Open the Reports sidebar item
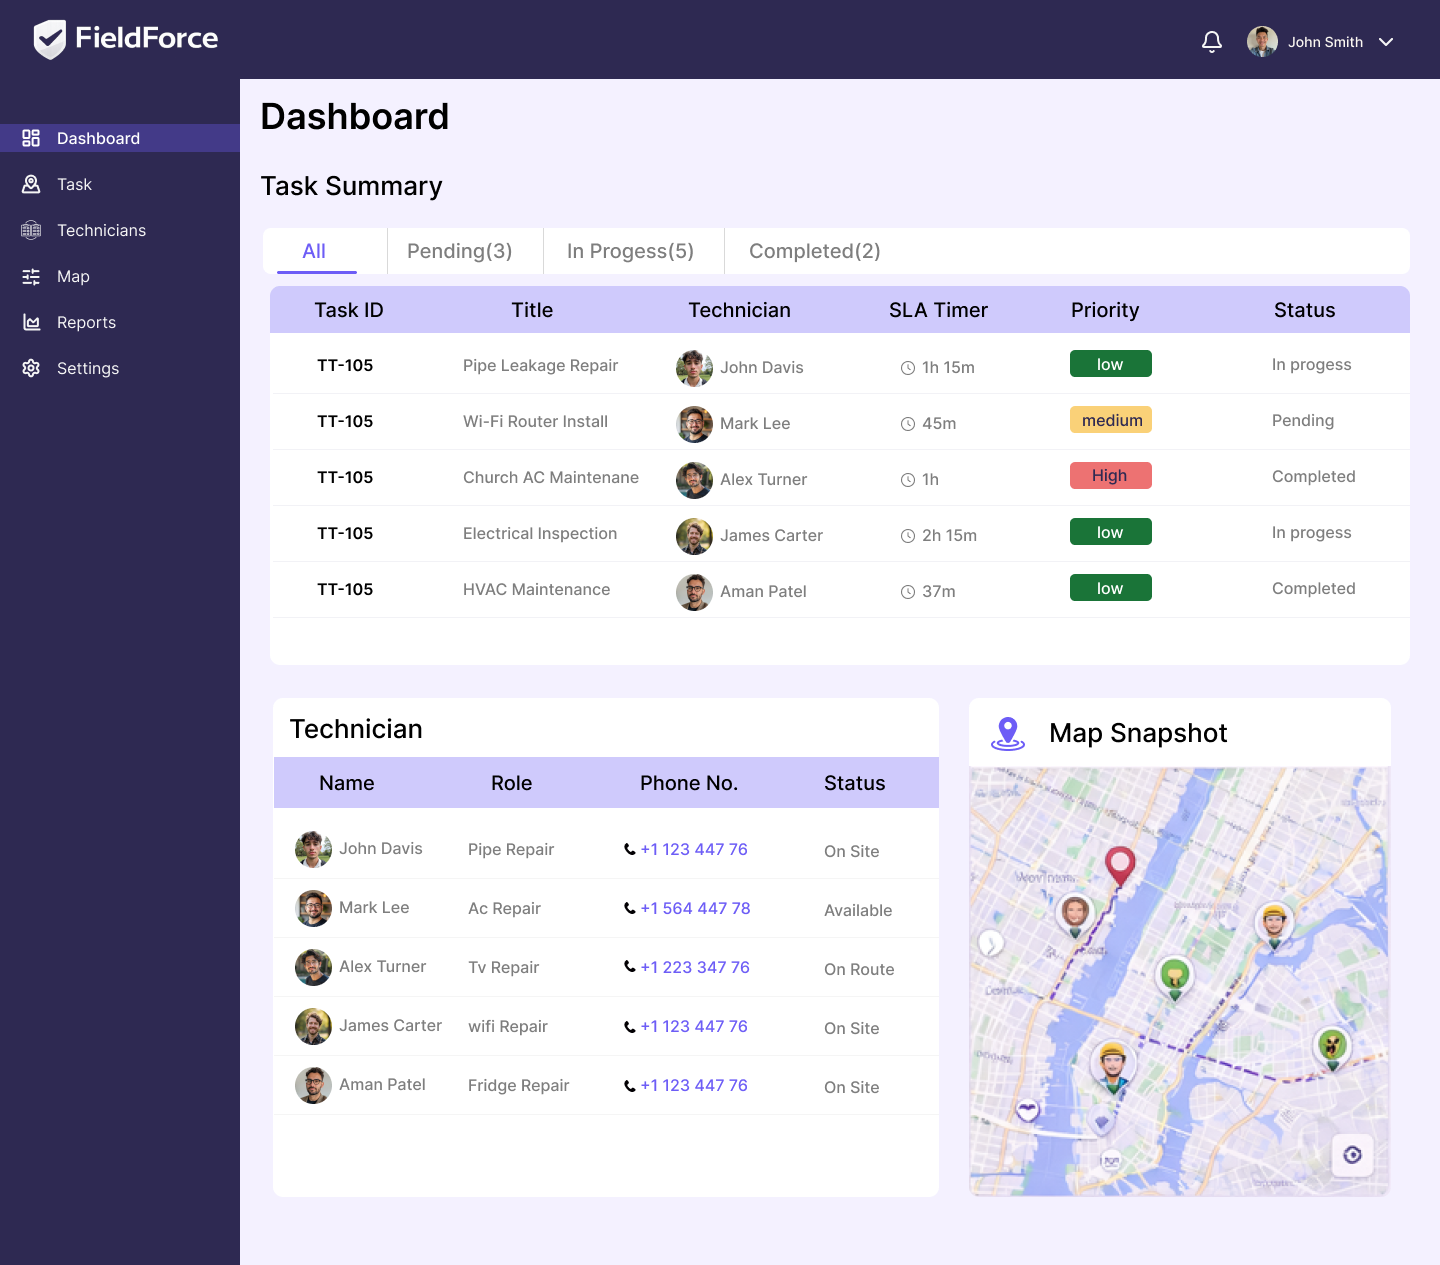 tap(86, 322)
